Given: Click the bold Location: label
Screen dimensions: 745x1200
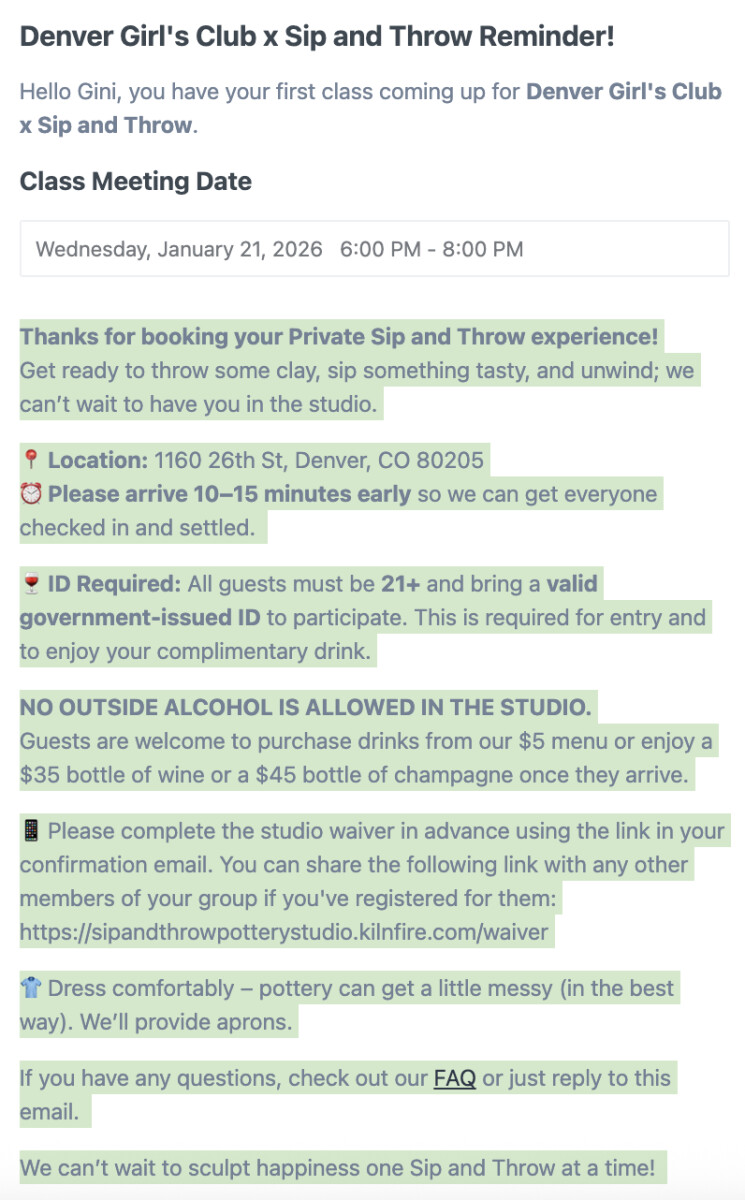Looking at the screenshot, I should coord(98,460).
